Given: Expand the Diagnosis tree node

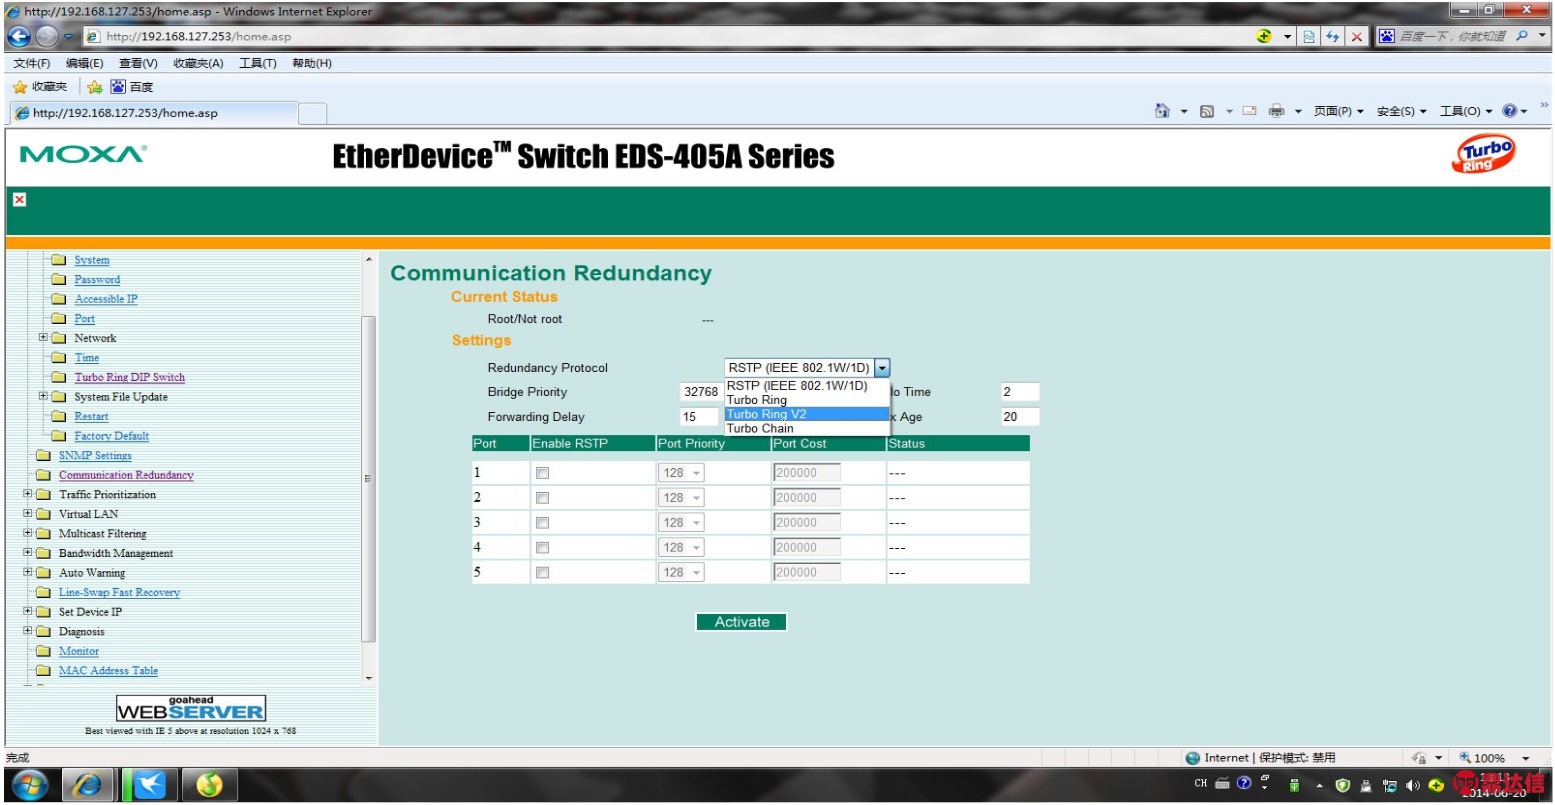Looking at the screenshot, I should pos(28,631).
